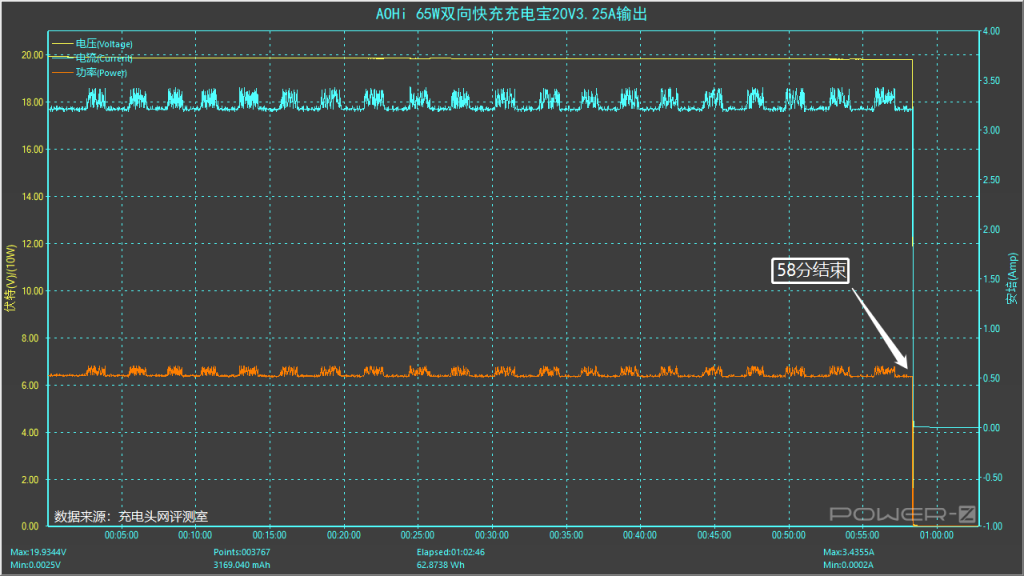Click the 00:15:00 time axis label

pyautogui.click(x=270, y=535)
